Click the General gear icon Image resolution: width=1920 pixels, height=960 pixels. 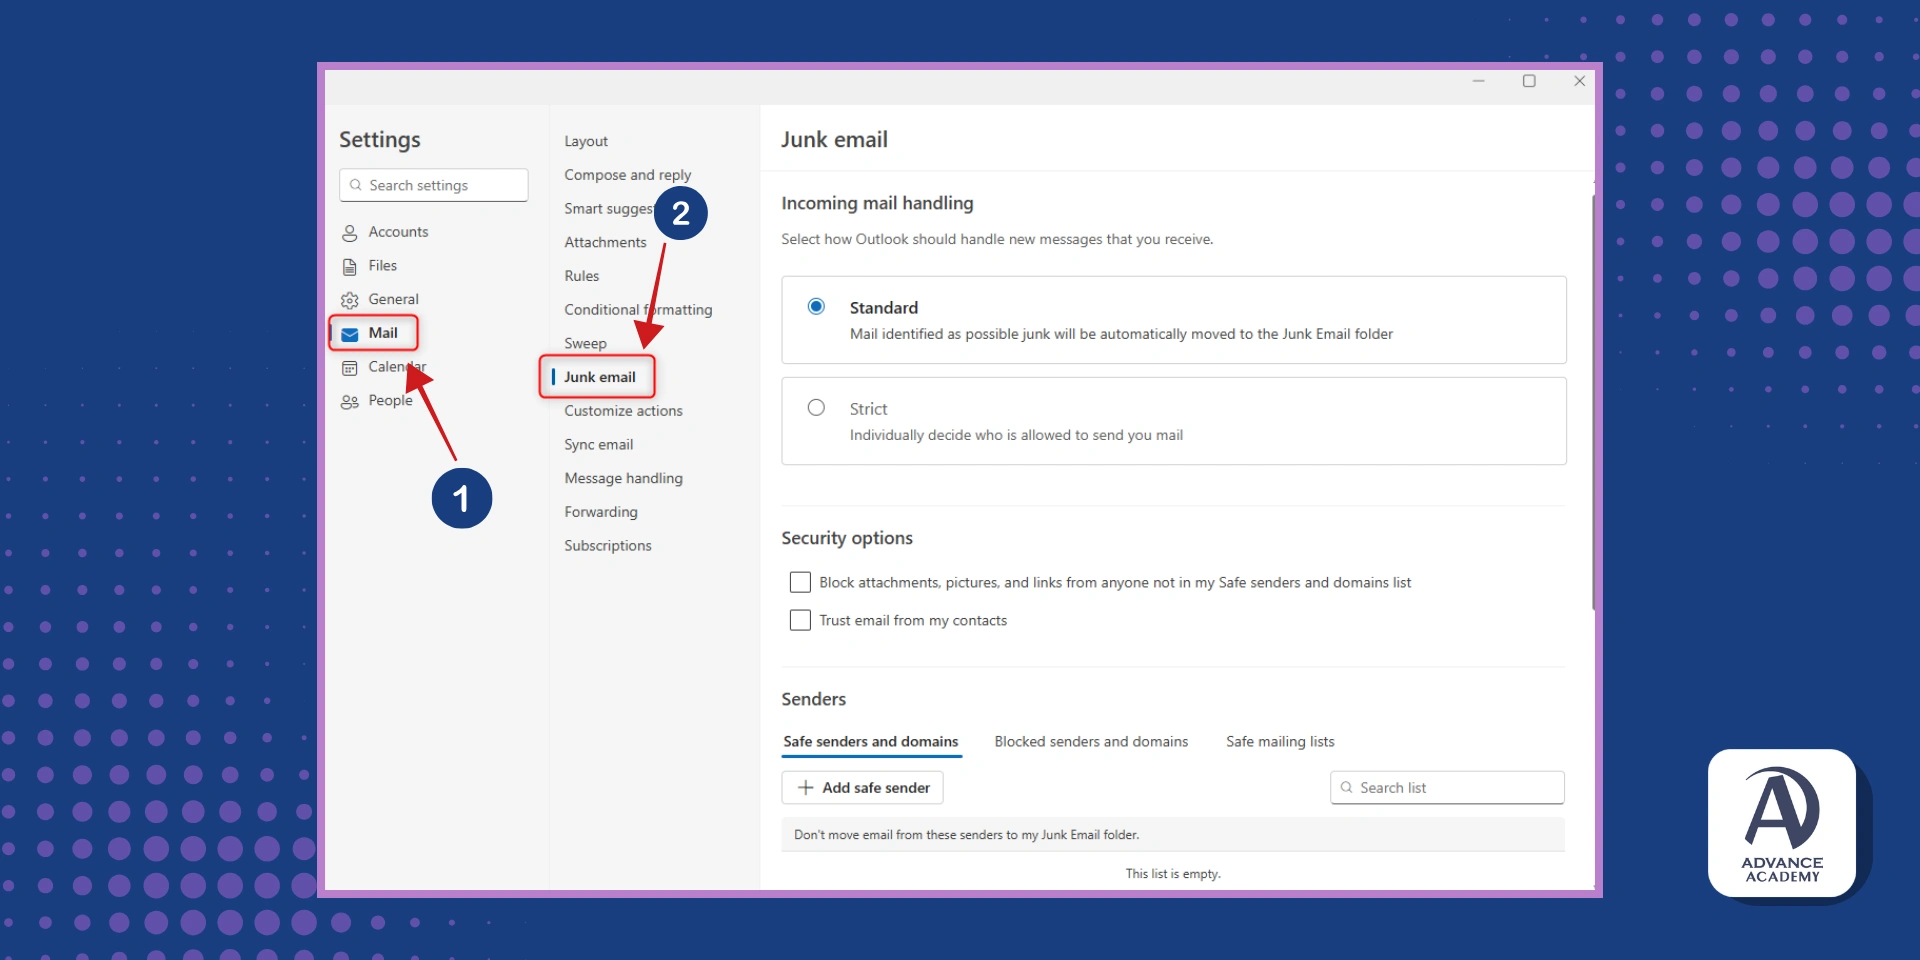pyautogui.click(x=350, y=300)
